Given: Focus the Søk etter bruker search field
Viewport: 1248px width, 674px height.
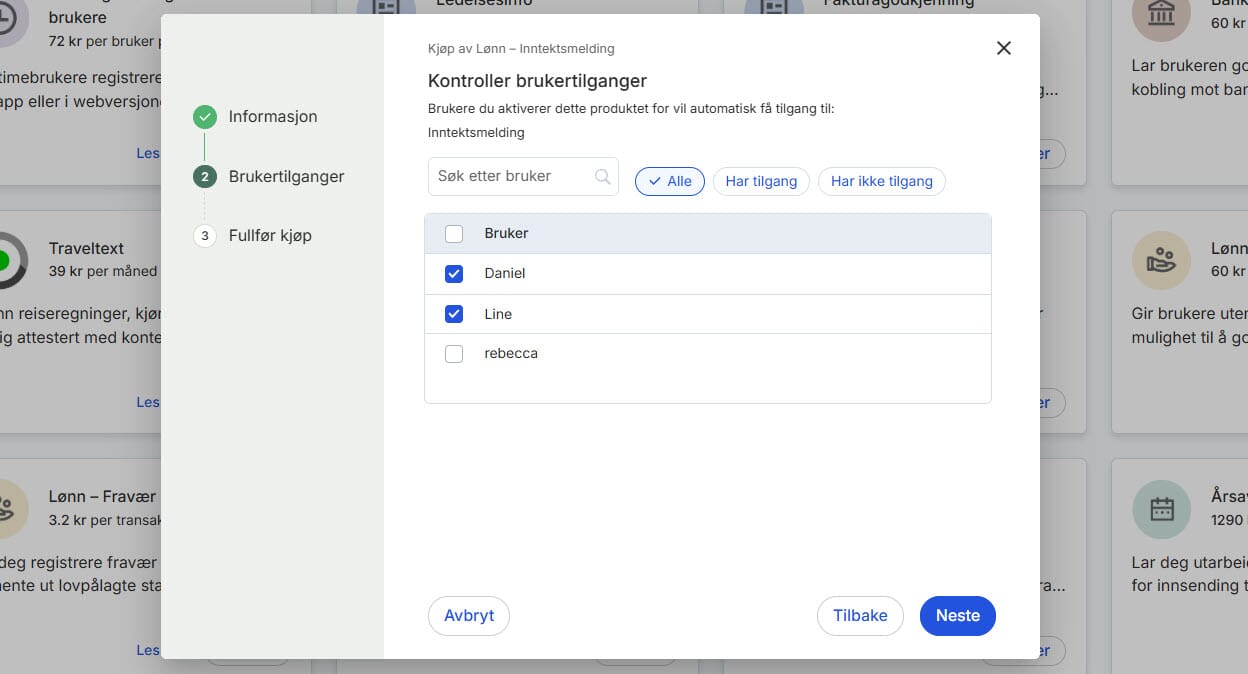Looking at the screenshot, I should point(523,176).
